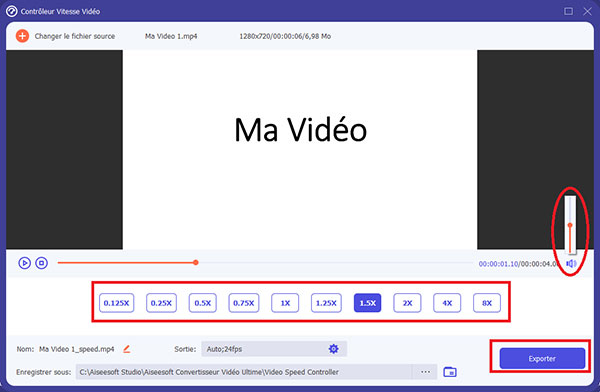Click the file name Ma Video 1_speed.mp4

[x=77, y=349]
